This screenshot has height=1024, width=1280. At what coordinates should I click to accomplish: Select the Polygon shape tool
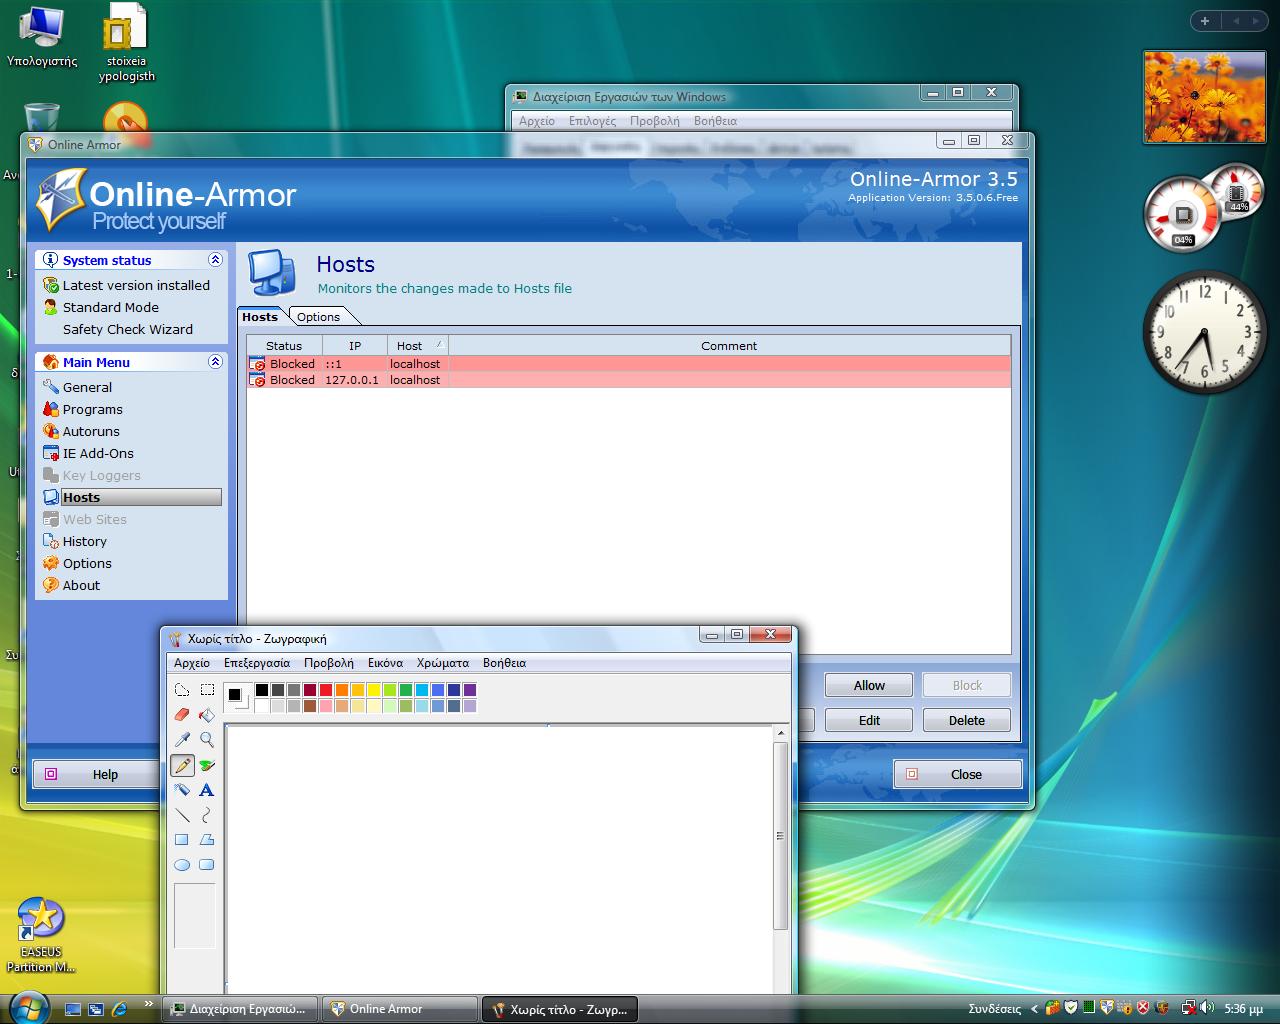(207, 840)
